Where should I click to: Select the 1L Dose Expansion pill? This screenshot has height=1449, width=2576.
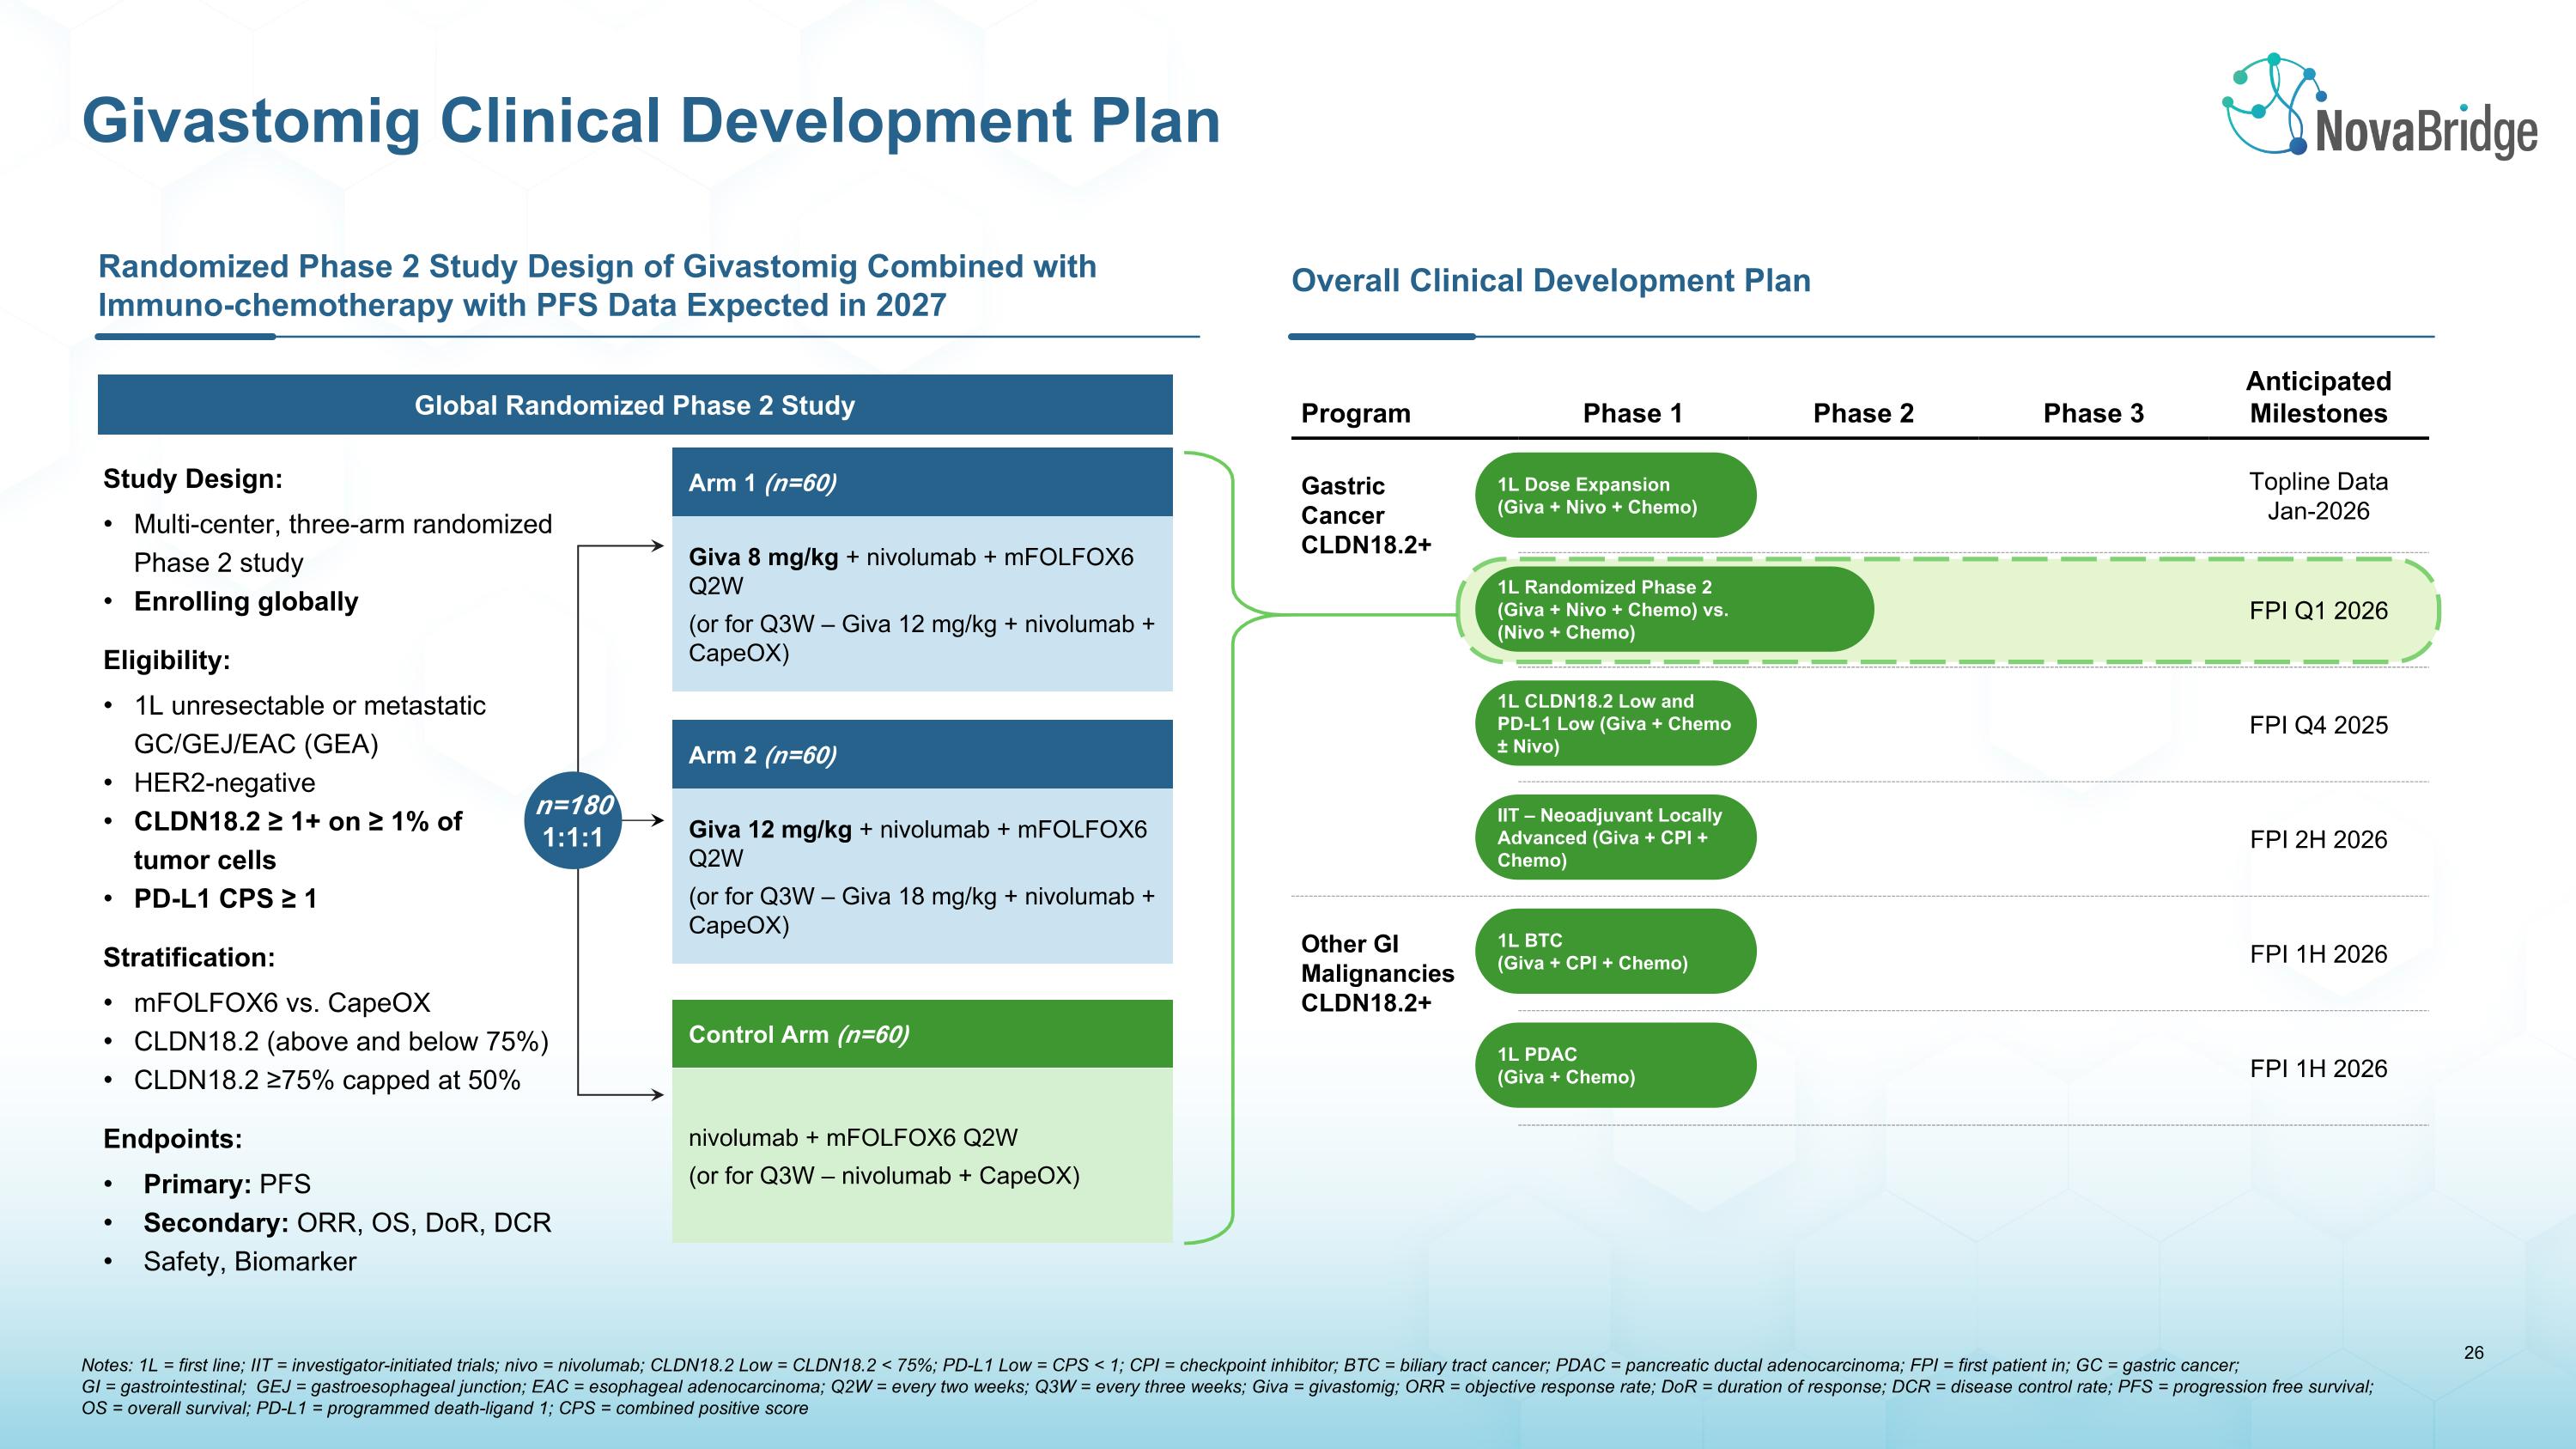[x=1615, y=496]
